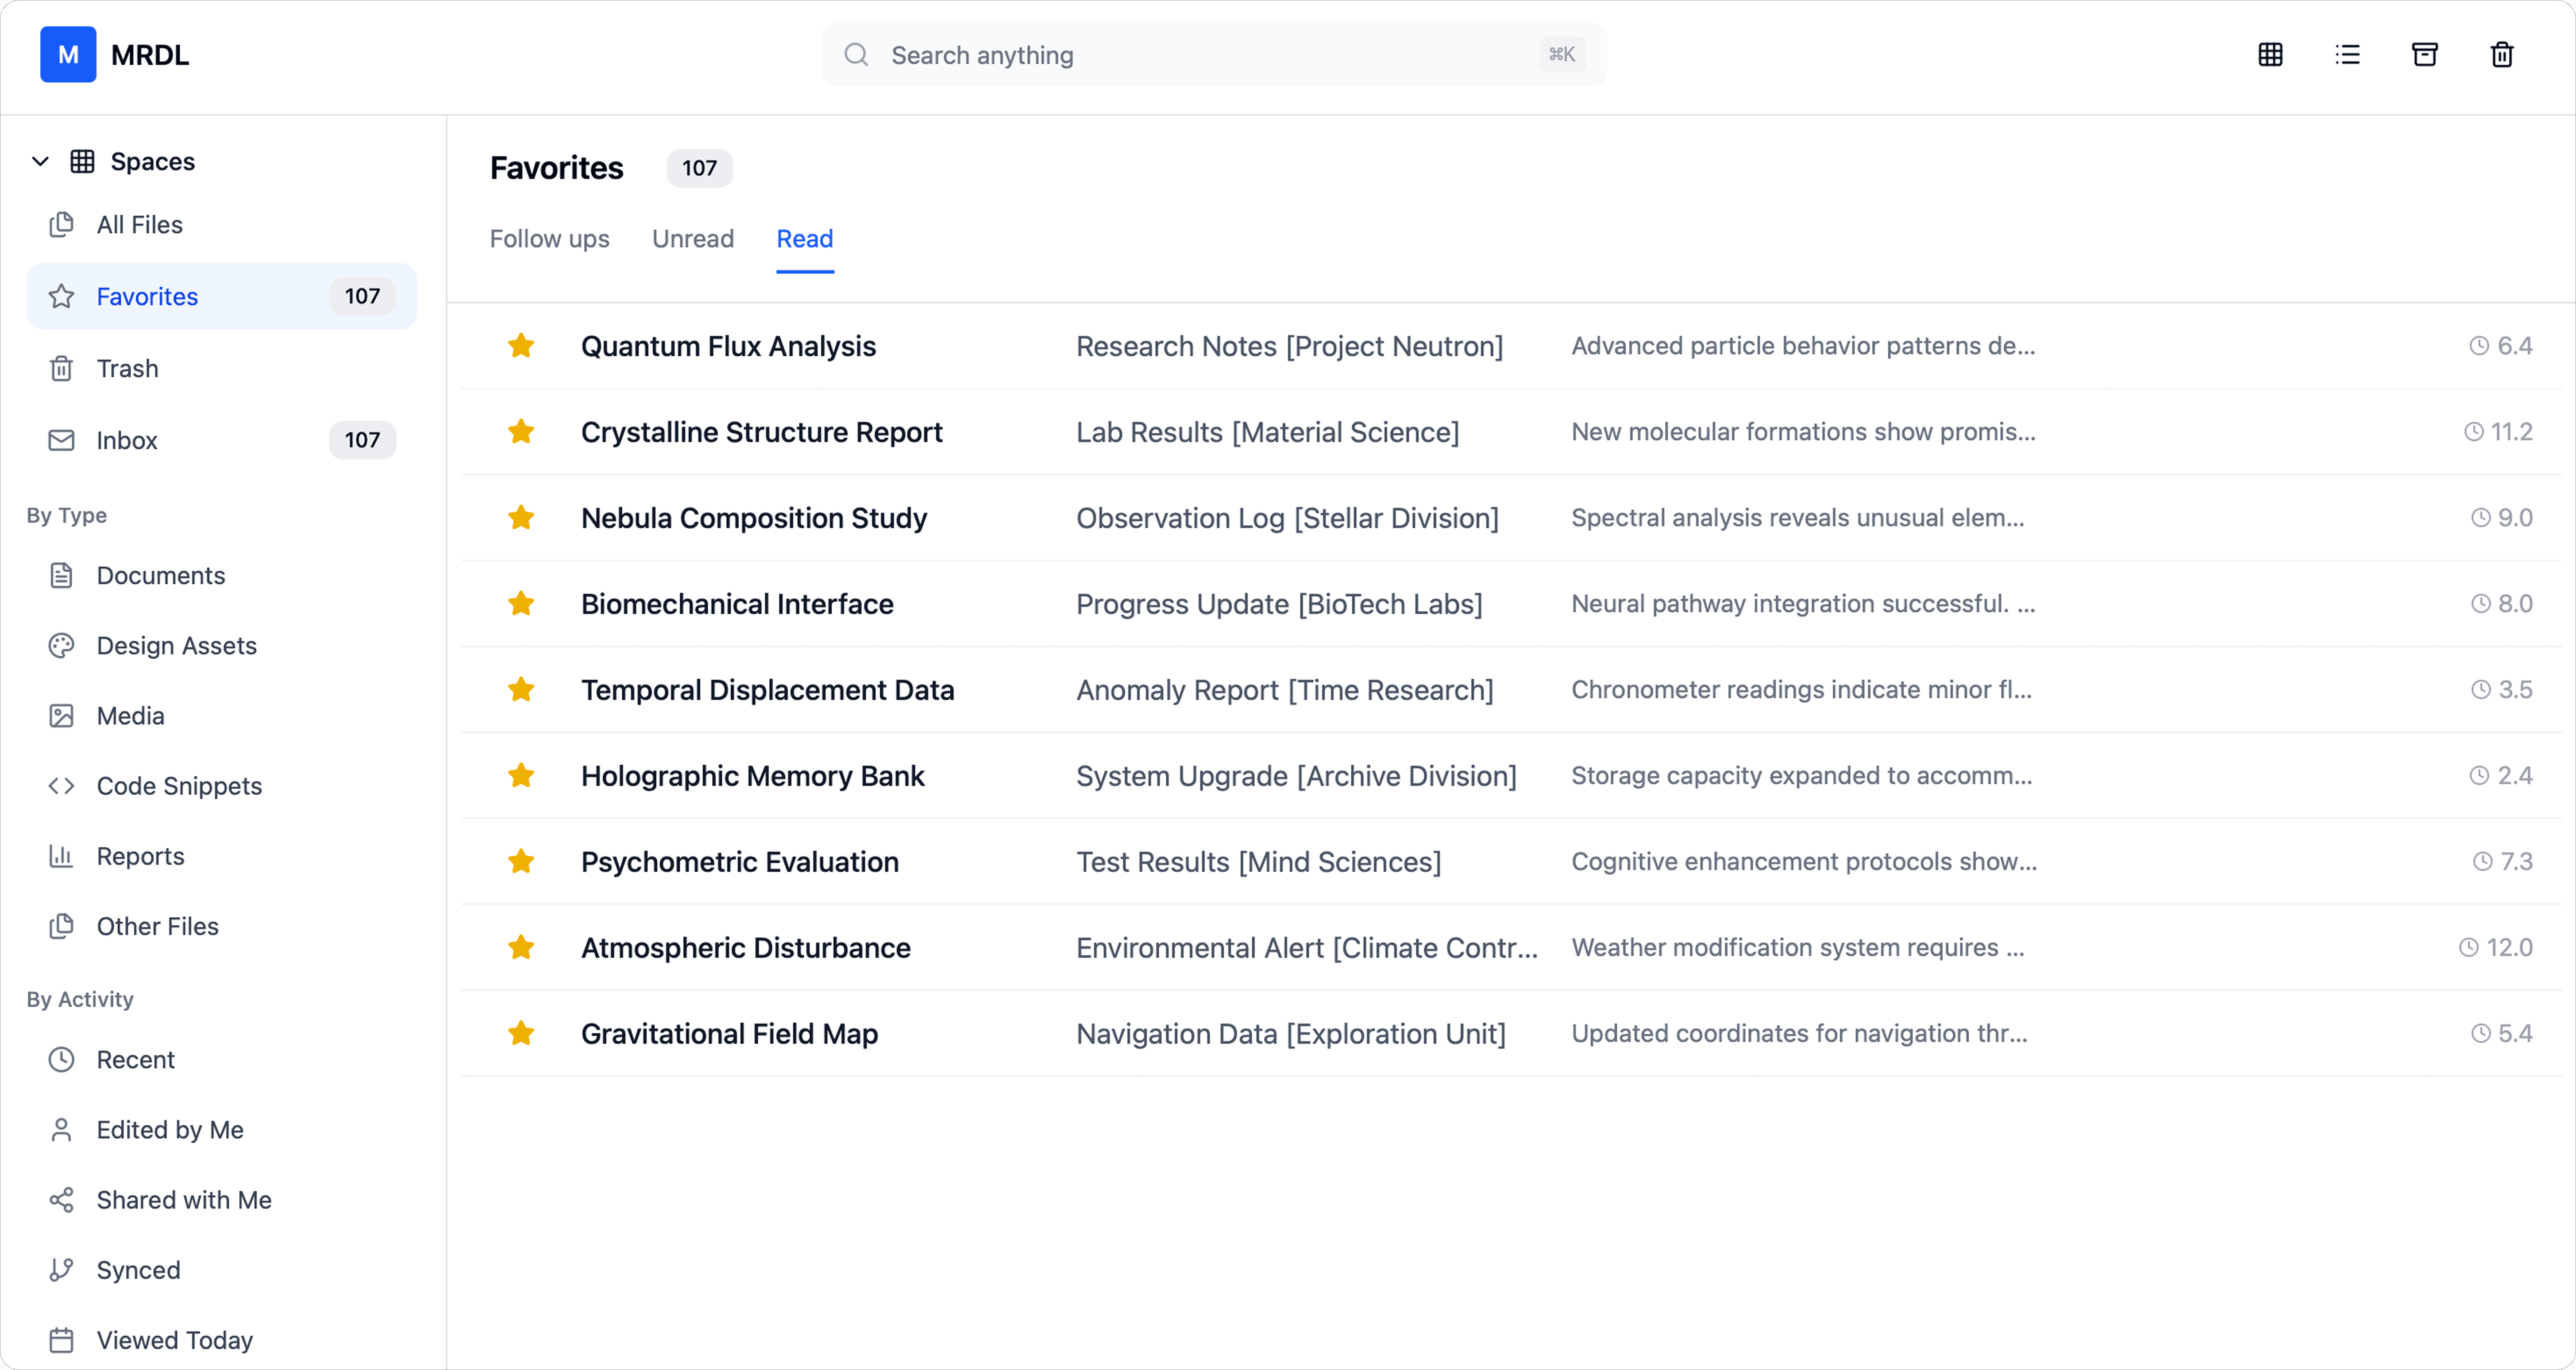Viewport: 2576px width, 1370px height.
Task: Open Reports in sidebar
Action: (x=222, y=856)
